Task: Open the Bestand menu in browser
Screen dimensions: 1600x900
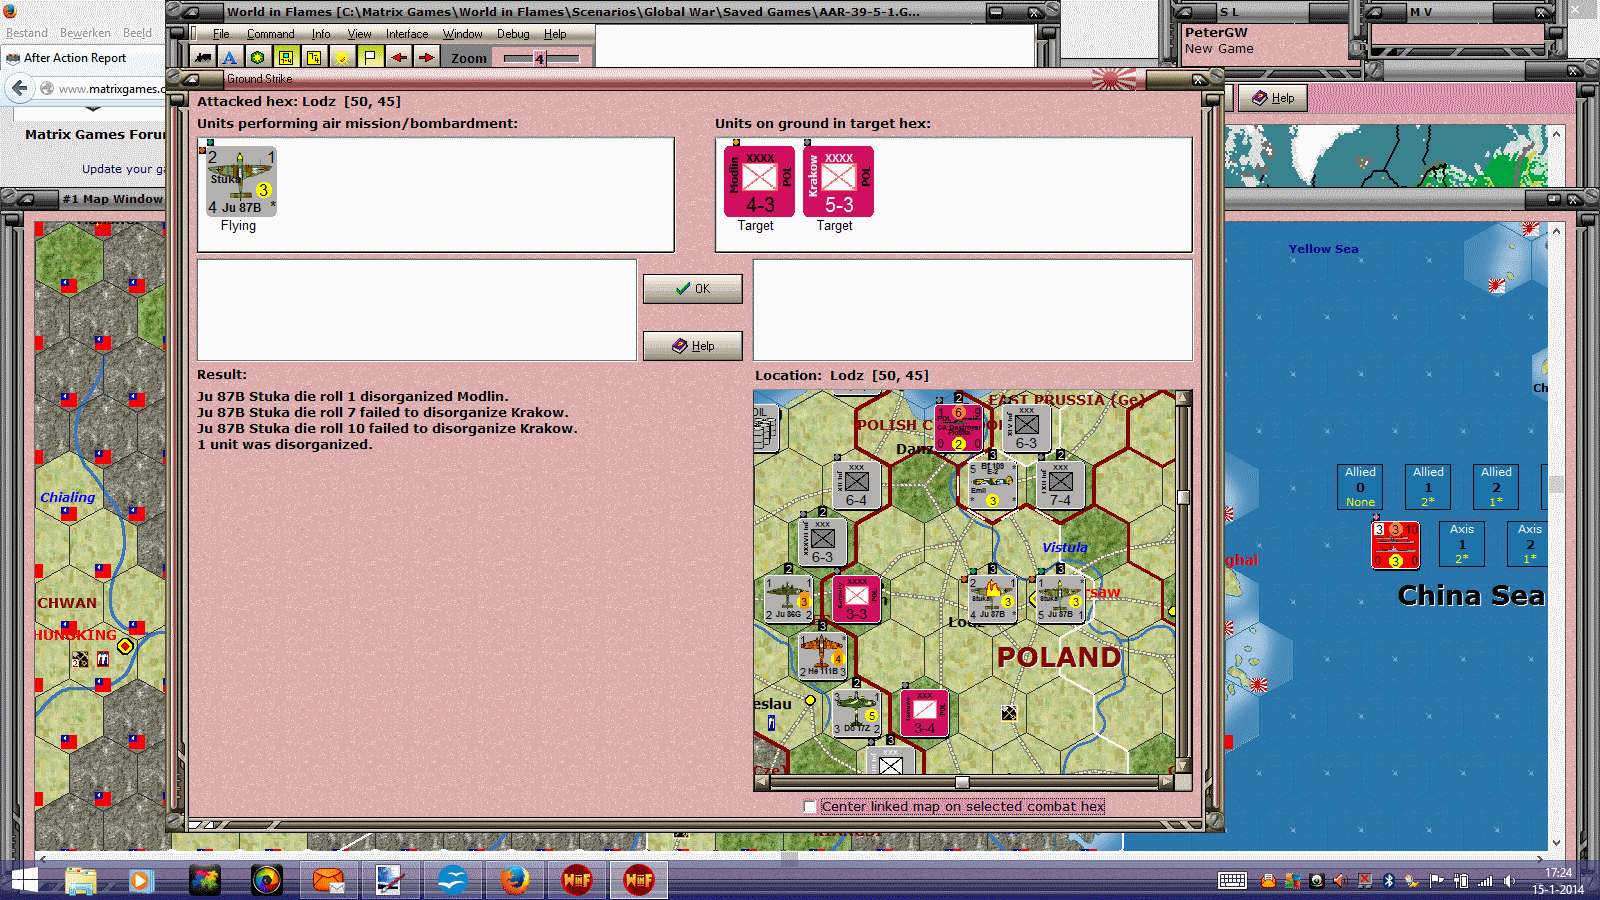Action: pyautogui.click(x=27, y=33)
